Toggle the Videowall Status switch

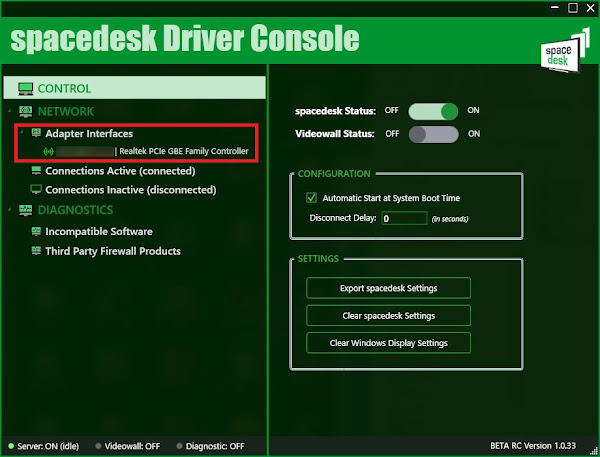433,134
